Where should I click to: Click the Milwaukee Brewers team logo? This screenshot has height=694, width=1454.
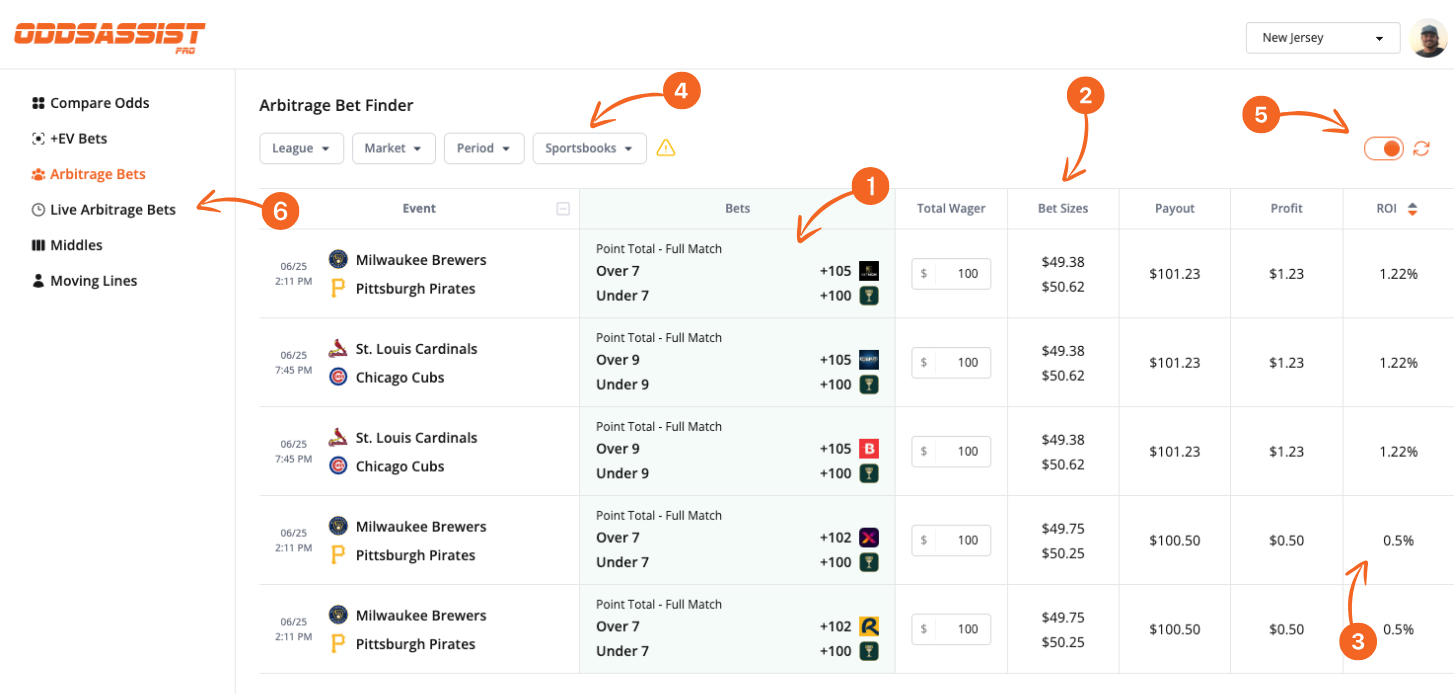coord(336,259)
